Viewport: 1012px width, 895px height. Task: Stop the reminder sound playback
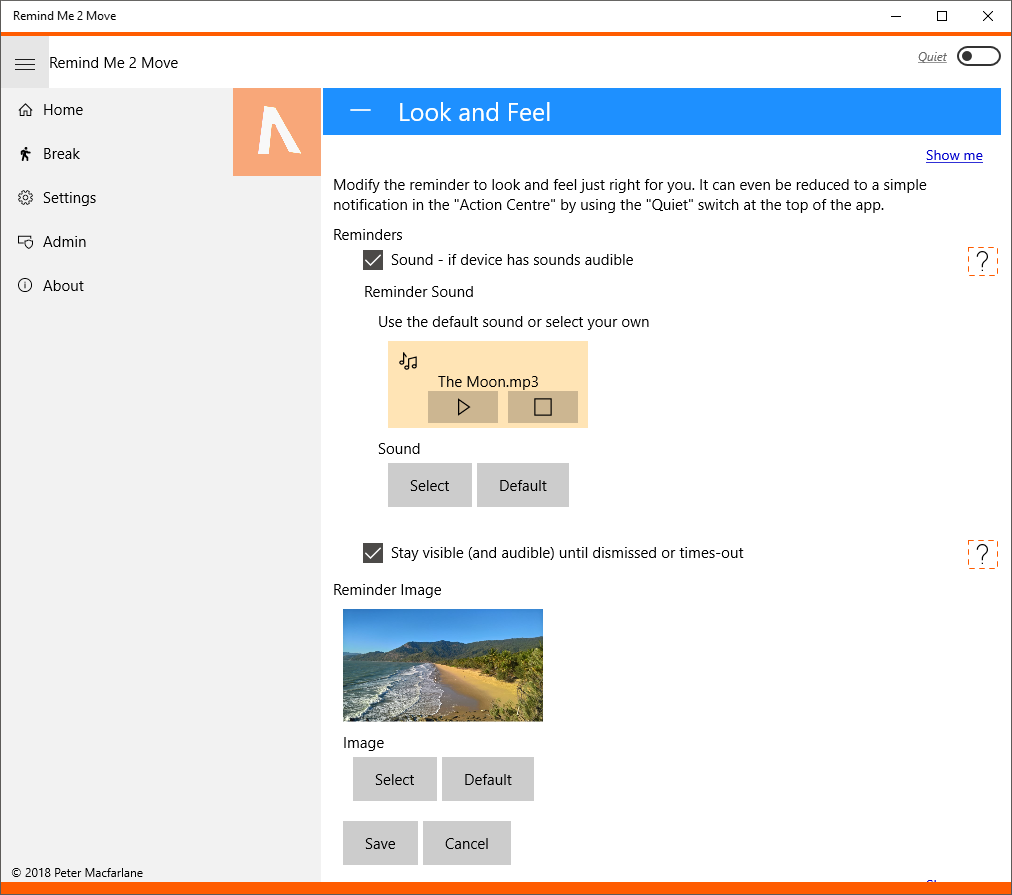(543, 407)
